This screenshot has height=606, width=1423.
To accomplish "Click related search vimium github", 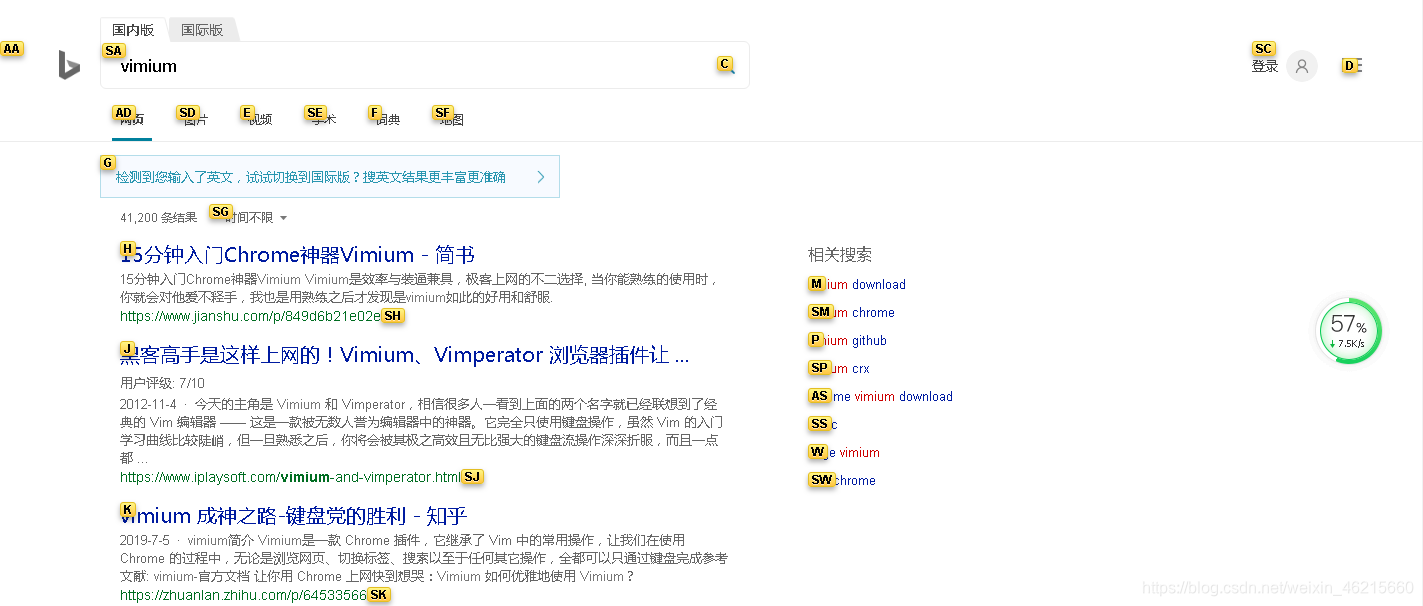I will click(847, 340).
